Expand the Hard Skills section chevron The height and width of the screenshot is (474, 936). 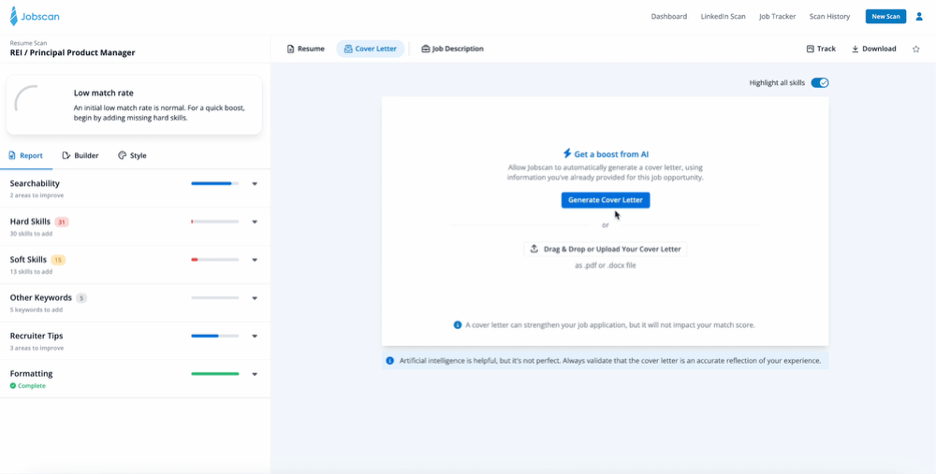(255, 222)
